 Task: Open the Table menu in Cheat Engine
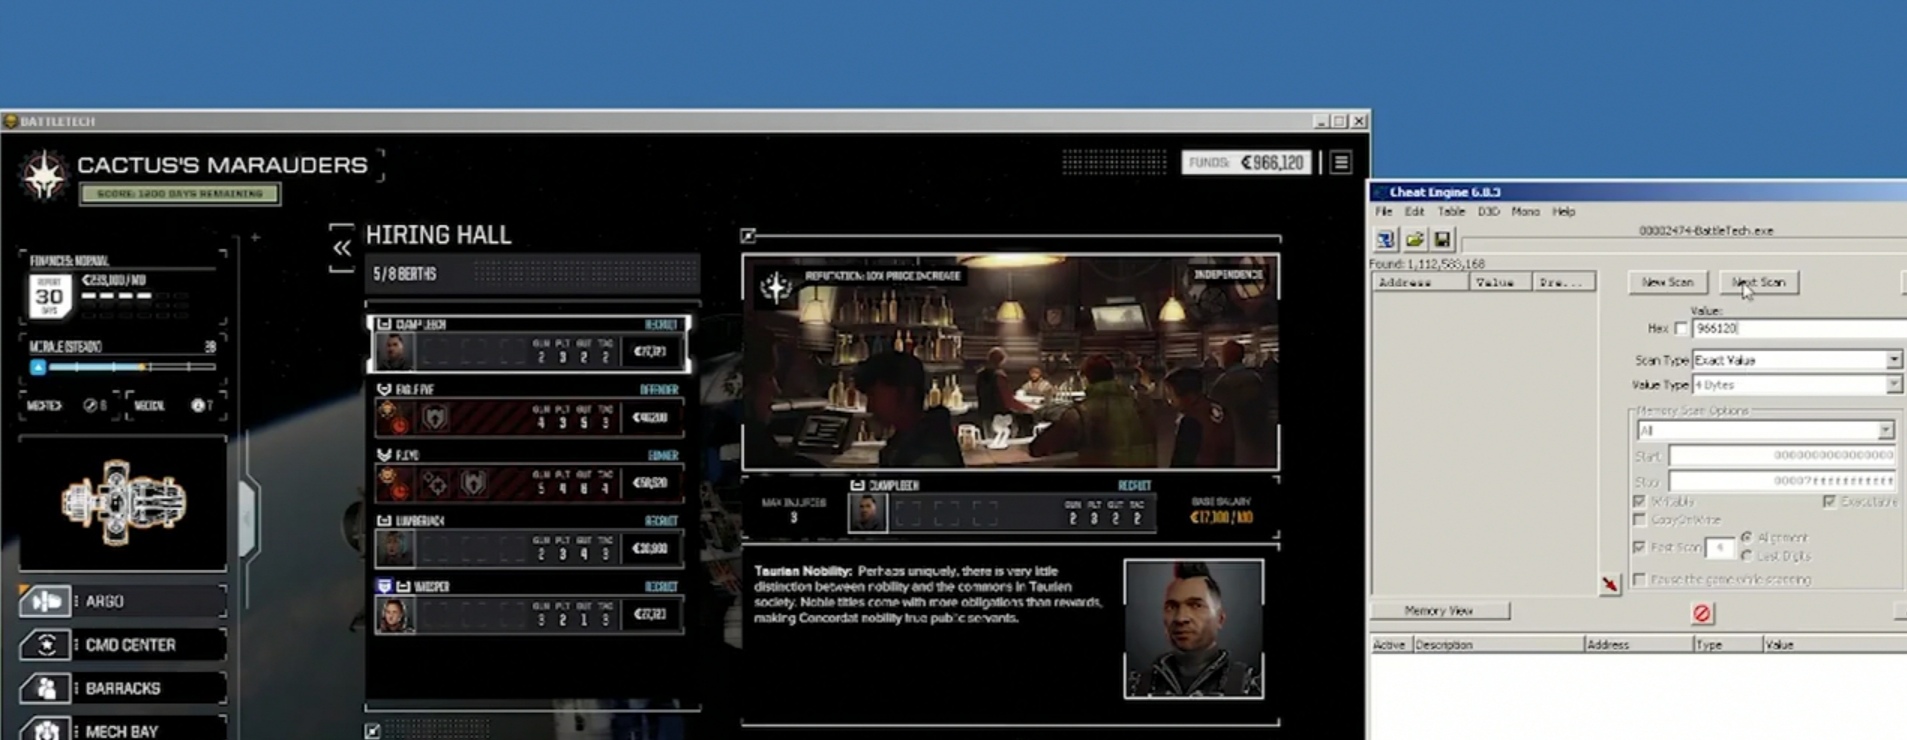(x=1451, y=212)
